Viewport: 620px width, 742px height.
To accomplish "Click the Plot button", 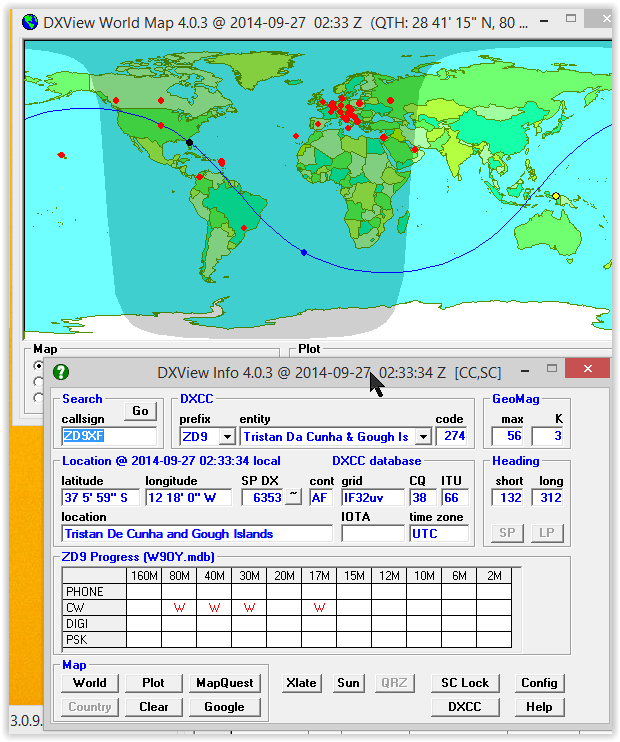I will [154, 683].
